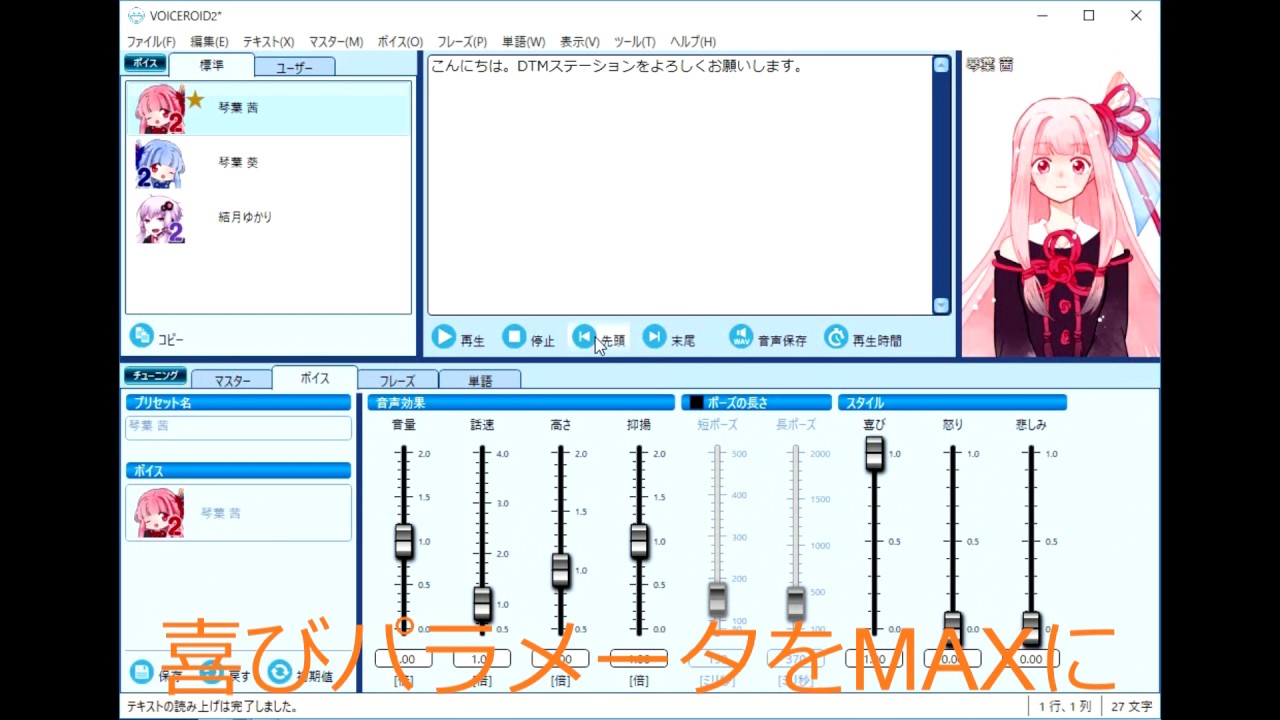The height and width of the screenshot is (720, 1280).
Task: Click the VOICEROID2 title bar app icon
Action: [x=135, y=15]
